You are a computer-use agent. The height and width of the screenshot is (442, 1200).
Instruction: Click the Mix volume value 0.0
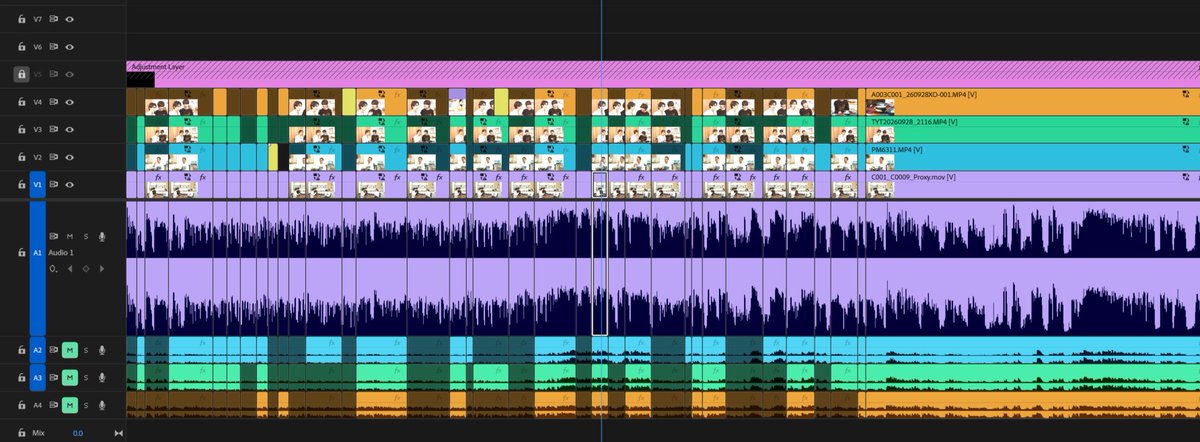coord(77,433)
